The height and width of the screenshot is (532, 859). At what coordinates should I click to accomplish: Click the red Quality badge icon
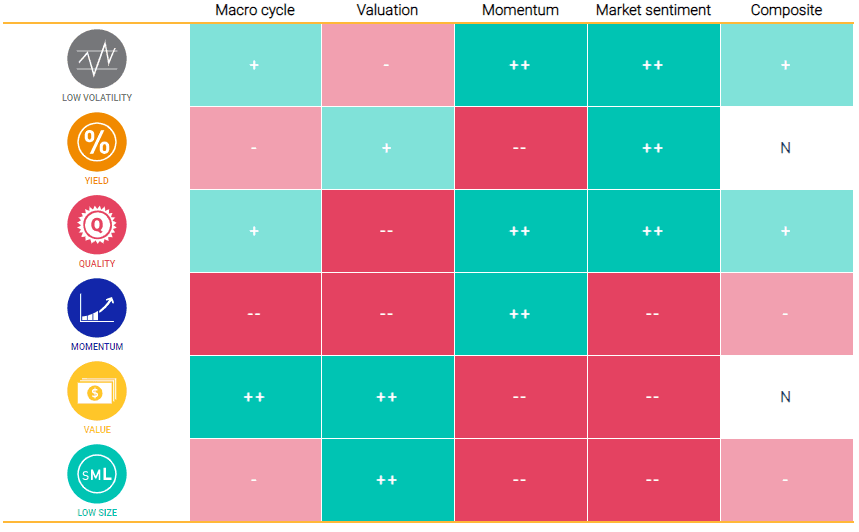coord(97,224)
